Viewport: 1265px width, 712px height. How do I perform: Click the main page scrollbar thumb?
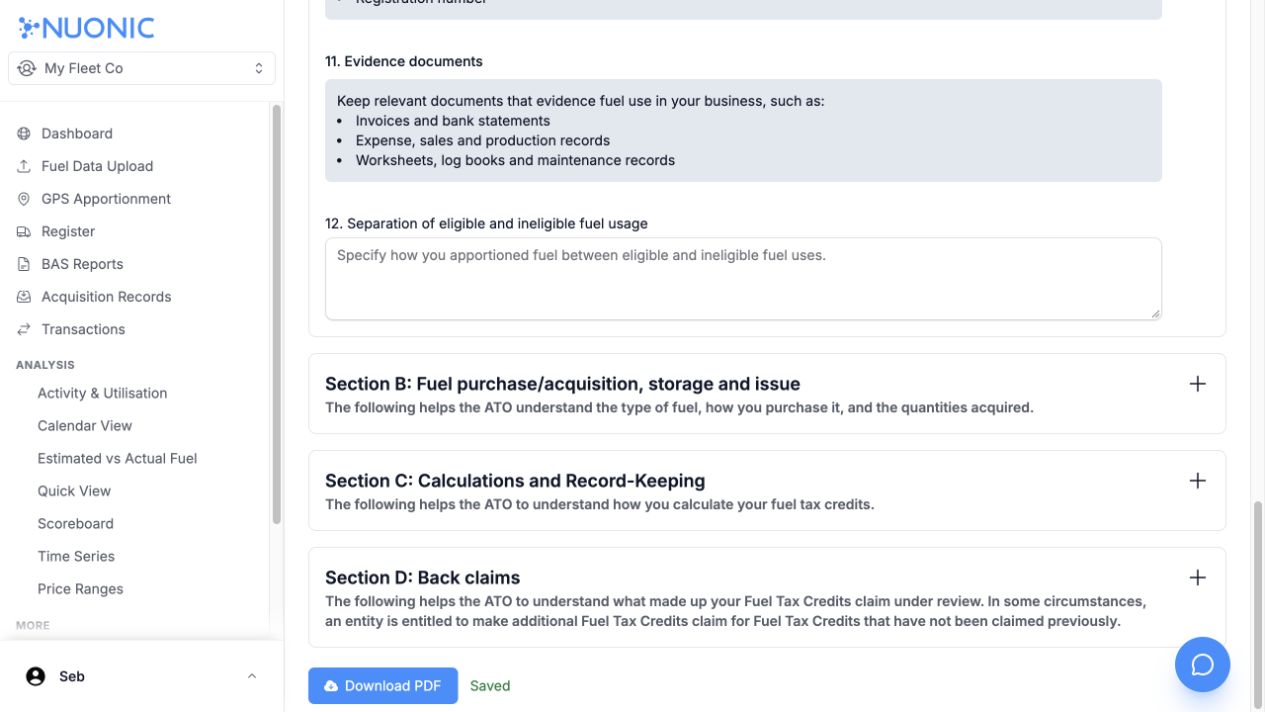pyautogui.click(x=1259, y=604)
